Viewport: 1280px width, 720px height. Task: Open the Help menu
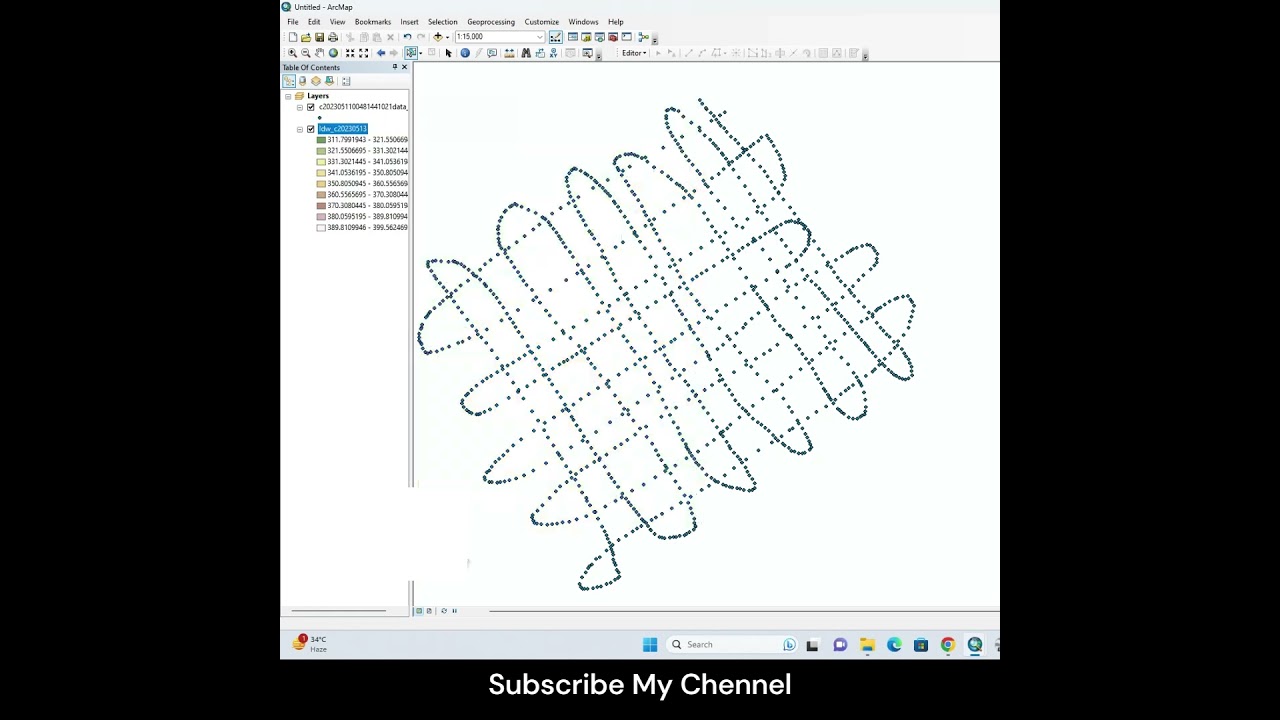click(616, 22)
